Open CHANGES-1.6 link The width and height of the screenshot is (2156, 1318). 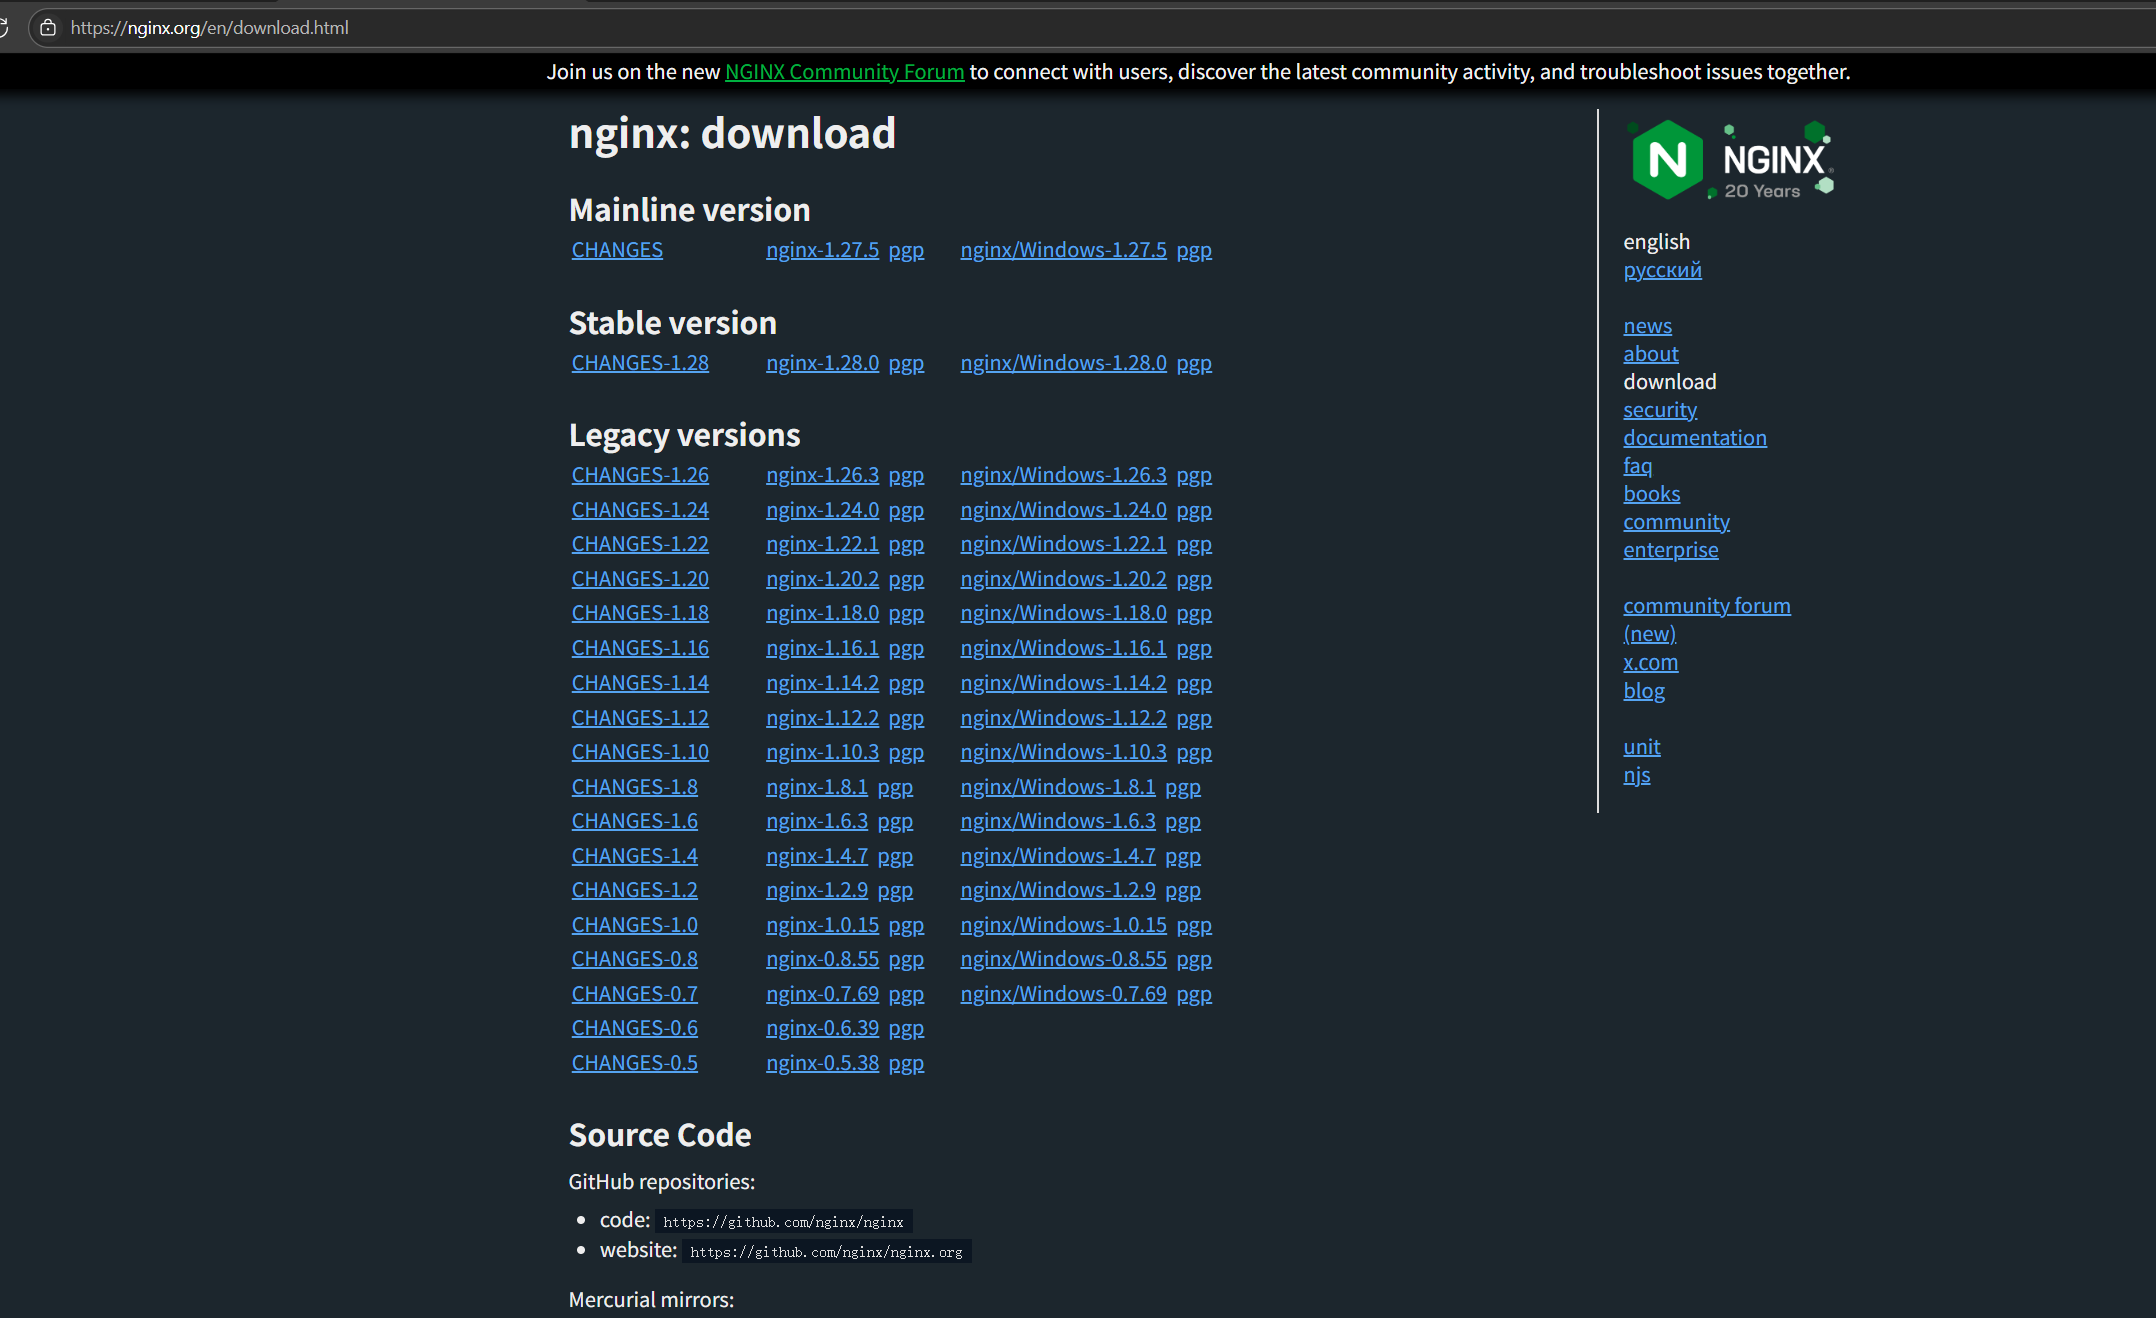634,821
